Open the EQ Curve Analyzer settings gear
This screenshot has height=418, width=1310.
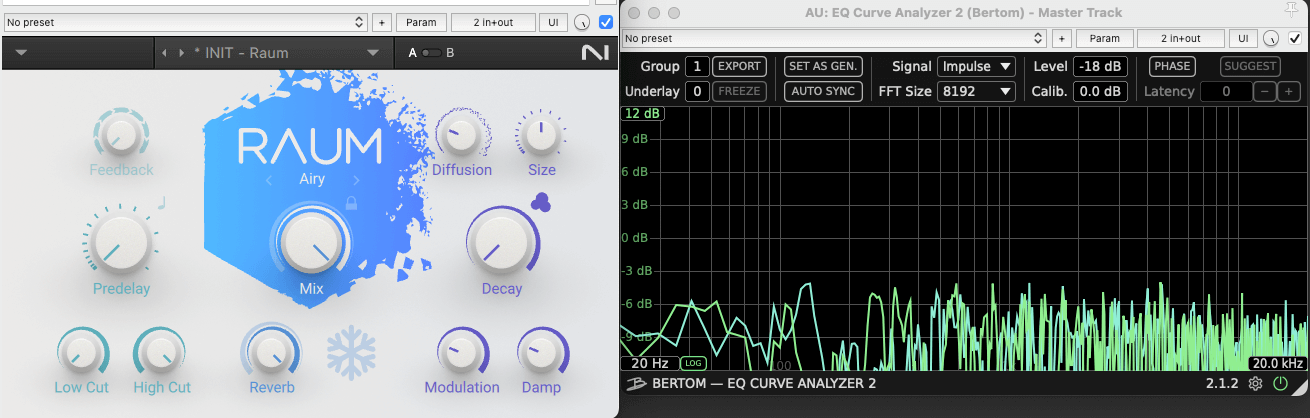[1256, 384]
